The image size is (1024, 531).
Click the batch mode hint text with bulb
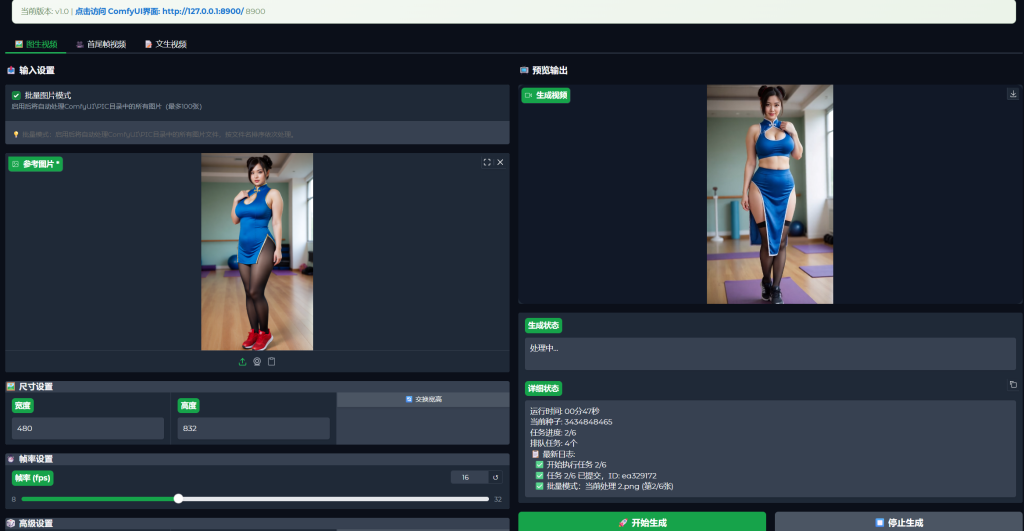coord(154,135)
